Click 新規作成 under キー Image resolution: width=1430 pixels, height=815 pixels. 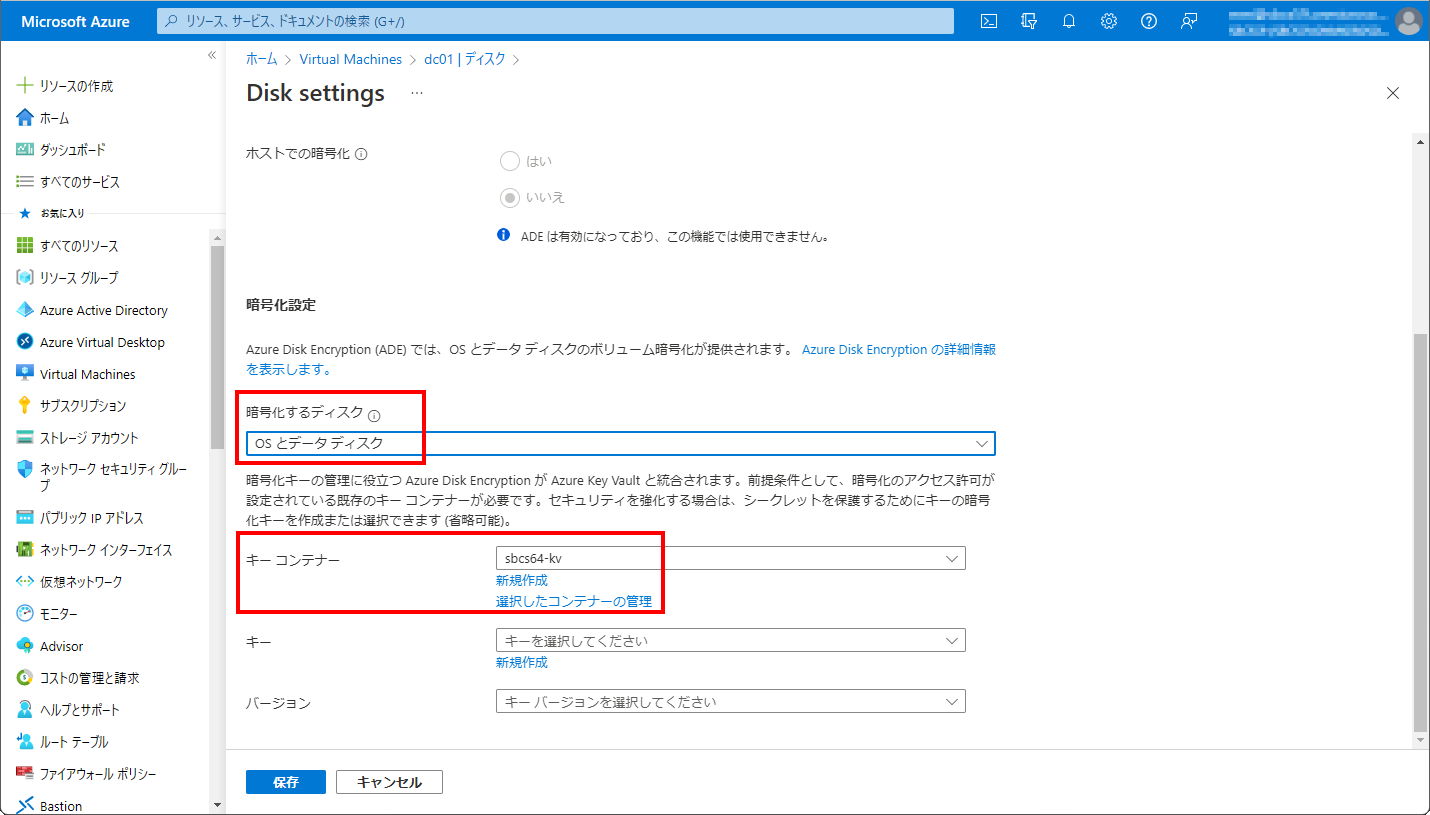coord(522,662)
